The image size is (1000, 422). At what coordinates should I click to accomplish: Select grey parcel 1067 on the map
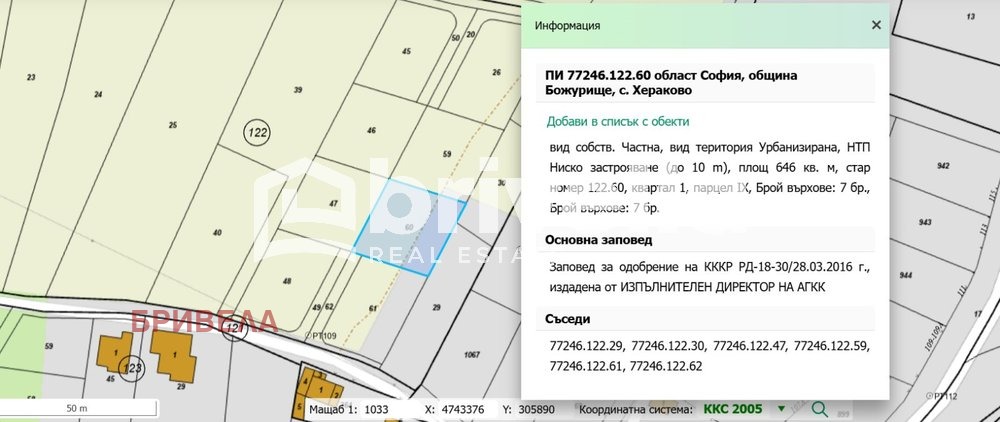[x=472, y=355]
